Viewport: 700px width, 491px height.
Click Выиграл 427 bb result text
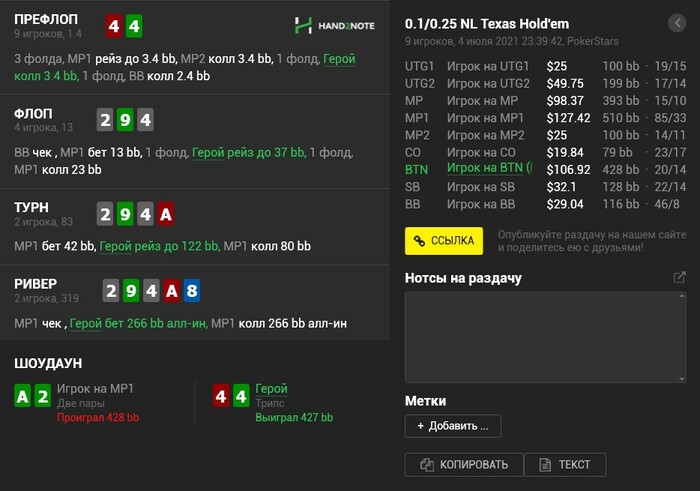tap(294, 418)
